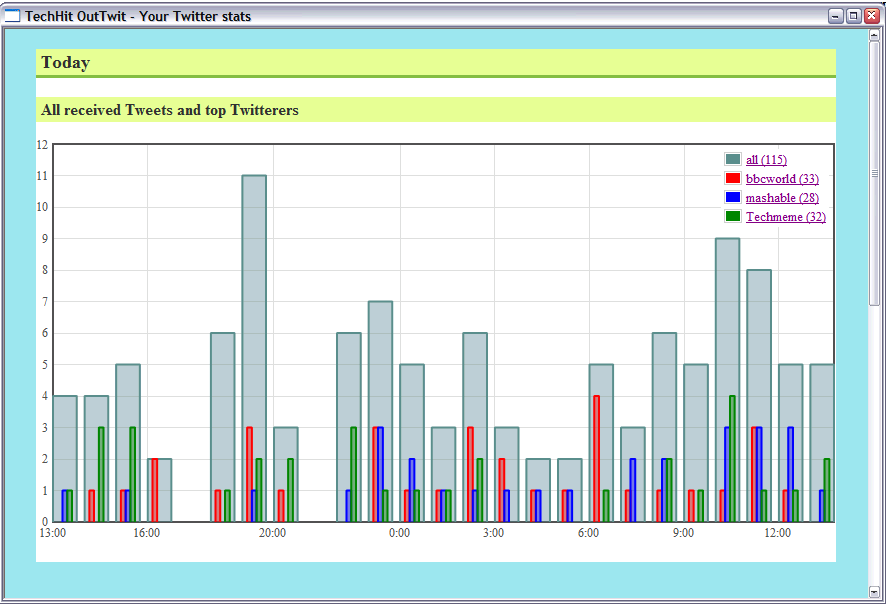
Task: Close the TechHit OutTwit window
Action: click(x=870, y=16)
